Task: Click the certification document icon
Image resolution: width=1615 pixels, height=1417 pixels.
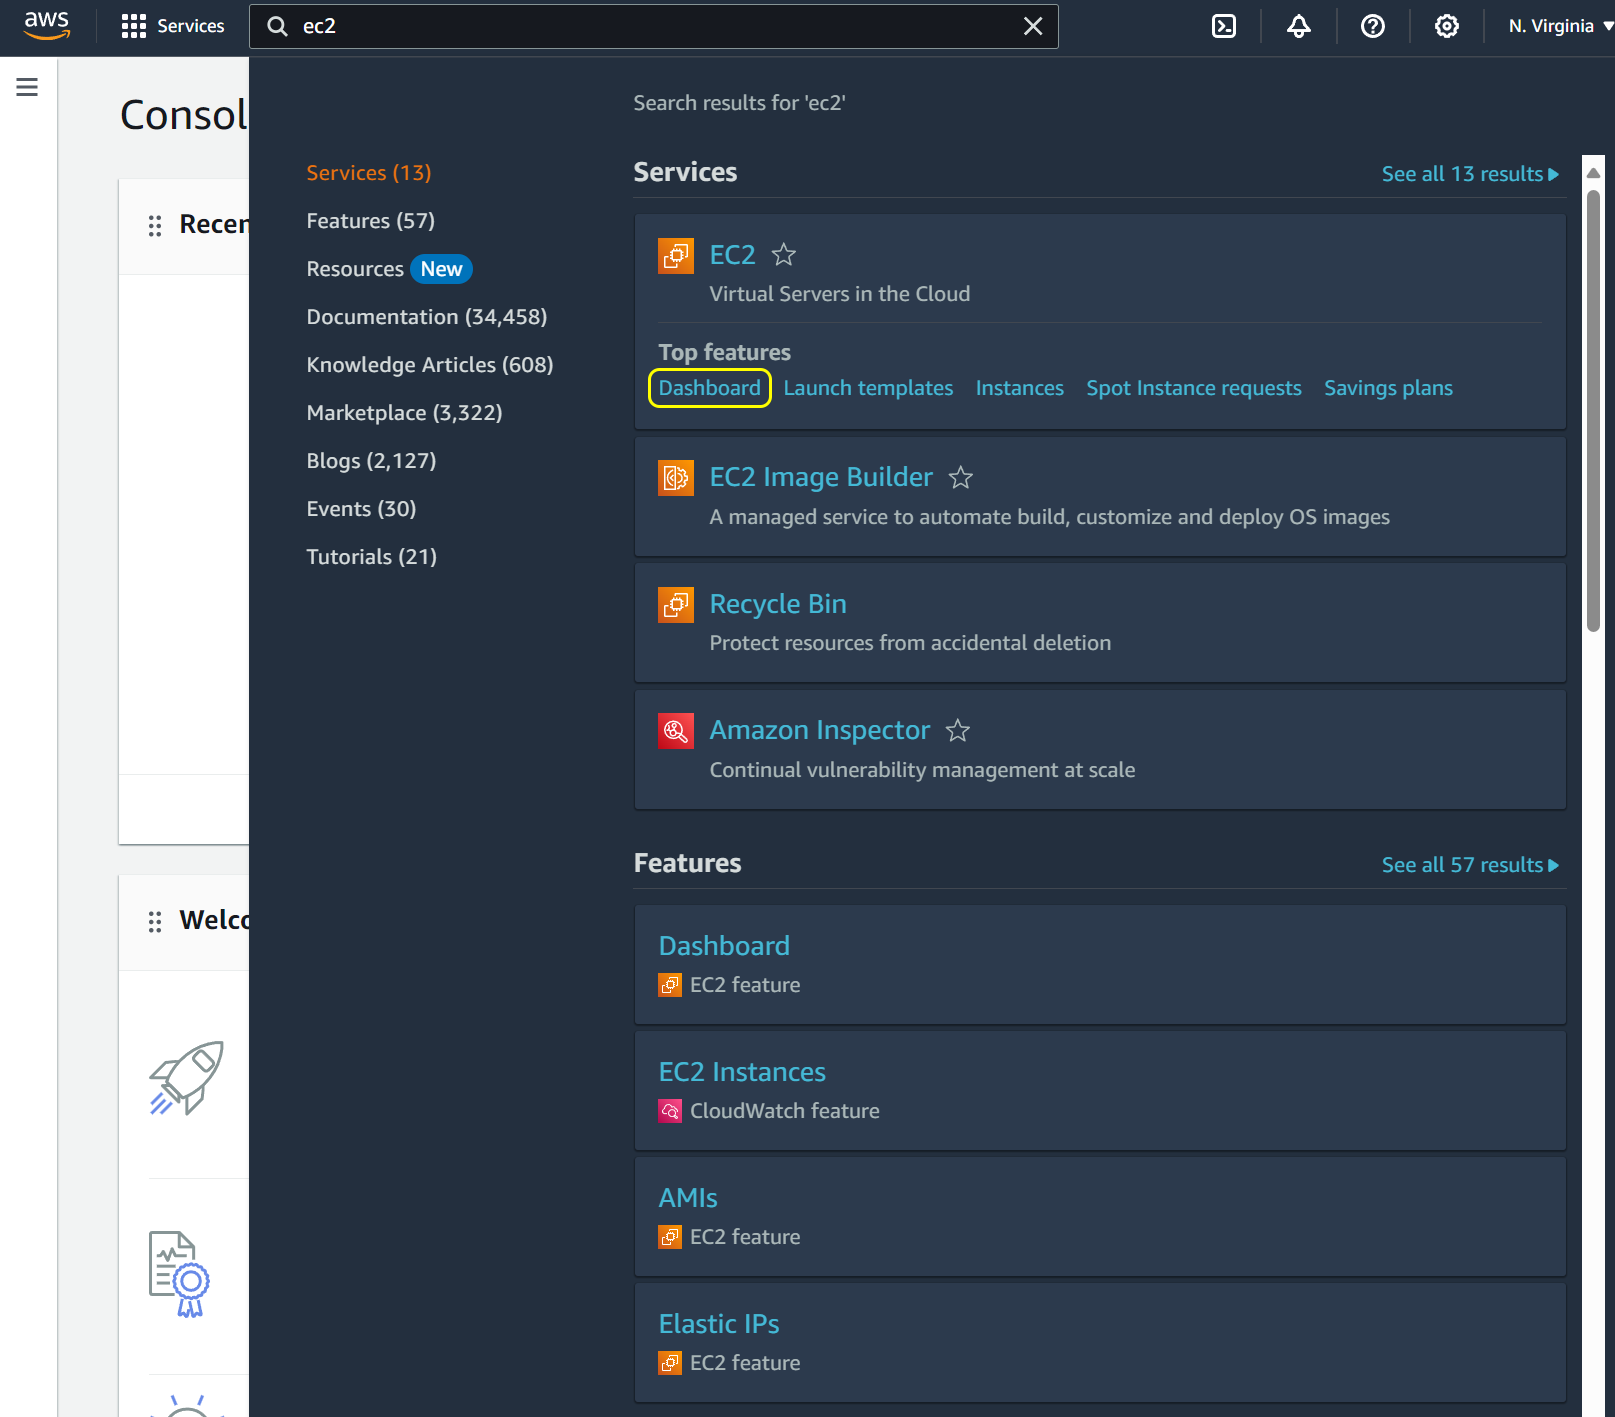Action: point(180,1274)
